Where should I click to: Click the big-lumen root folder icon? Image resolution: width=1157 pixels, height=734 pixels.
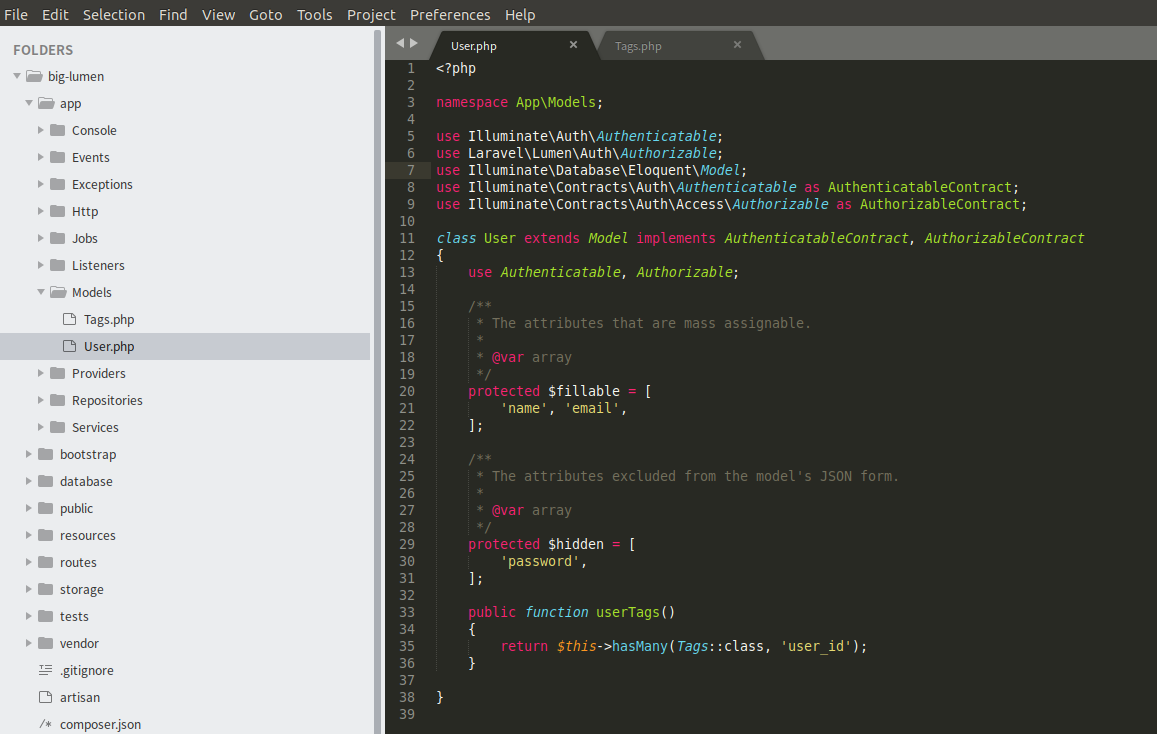(34, 76)
